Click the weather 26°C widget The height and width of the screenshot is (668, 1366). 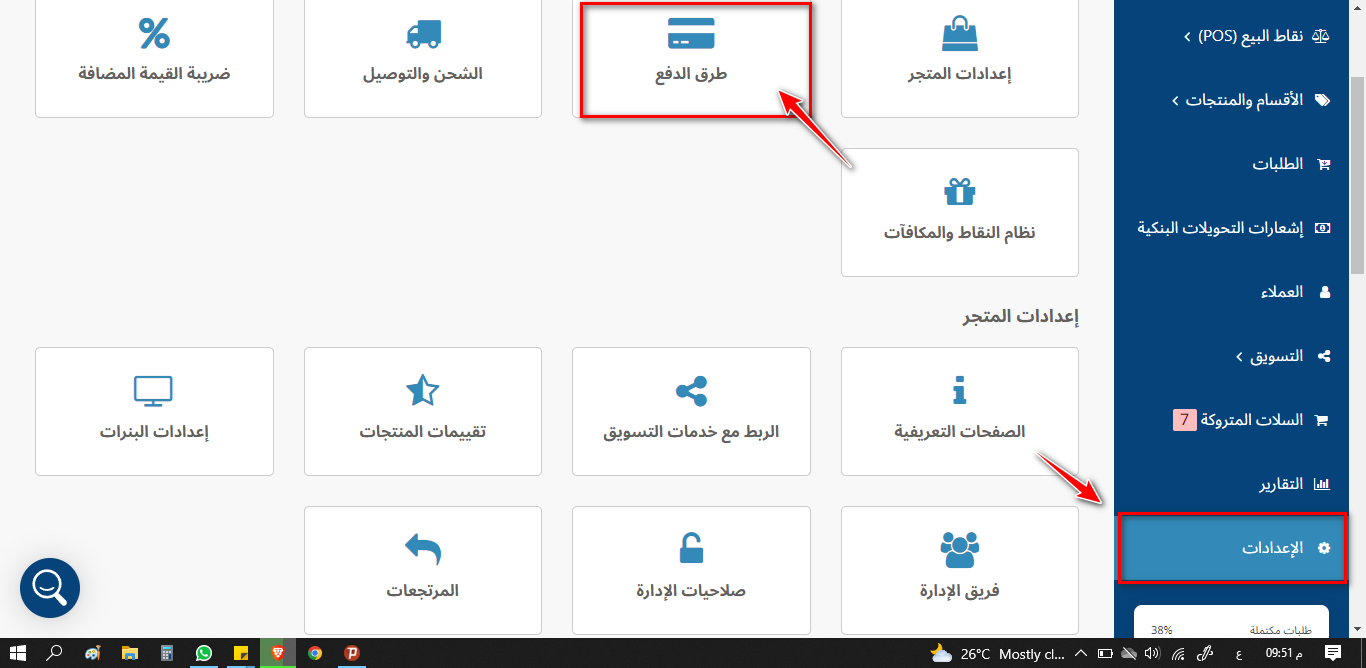pyautogui.click(x=997, y=653)
